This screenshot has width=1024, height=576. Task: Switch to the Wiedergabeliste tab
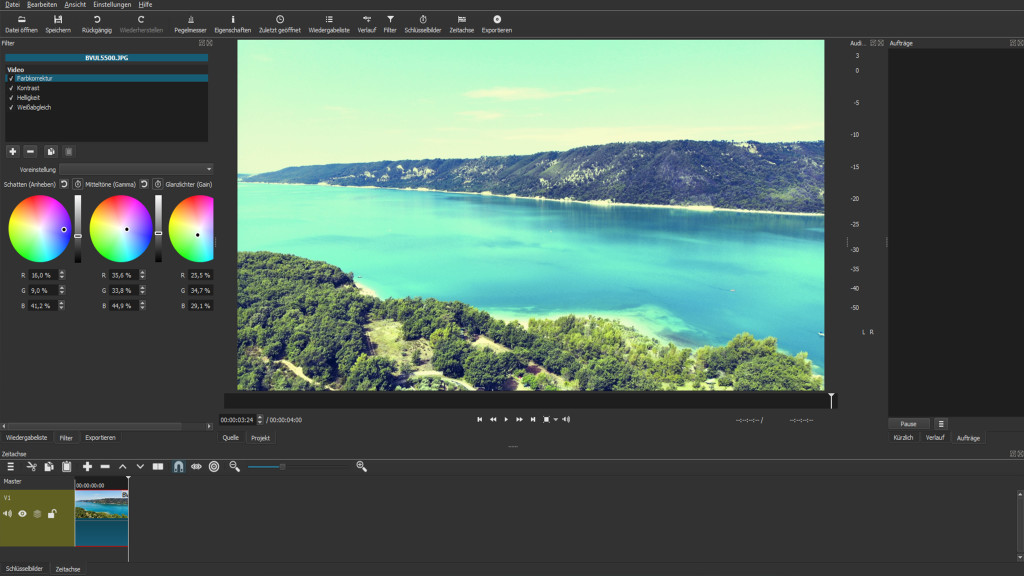coord(26,438)
